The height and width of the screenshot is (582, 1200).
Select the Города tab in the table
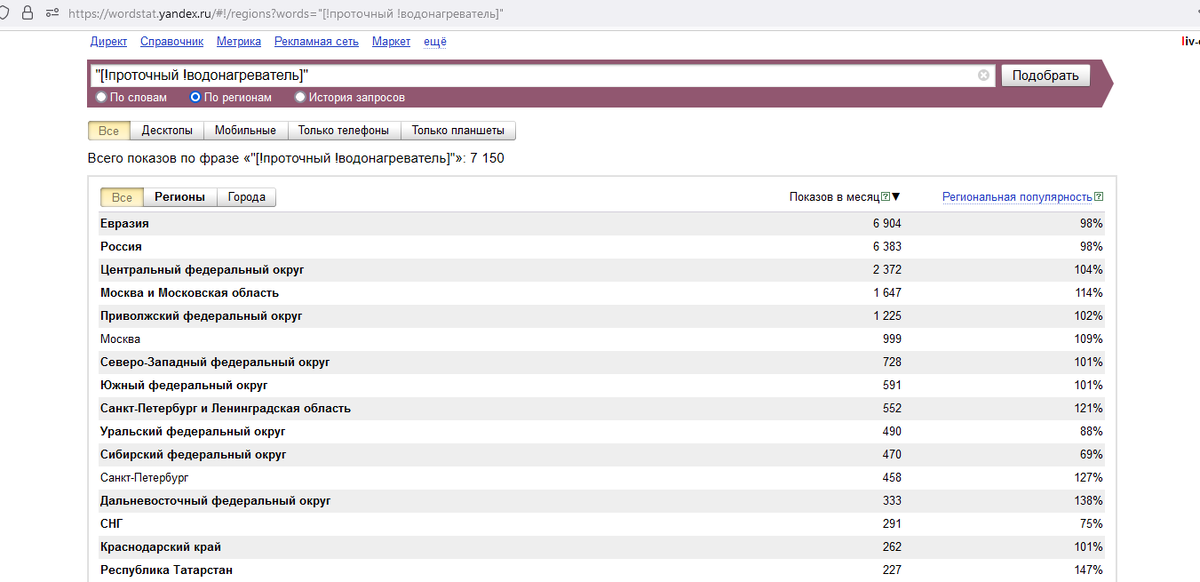pos(246,197)
